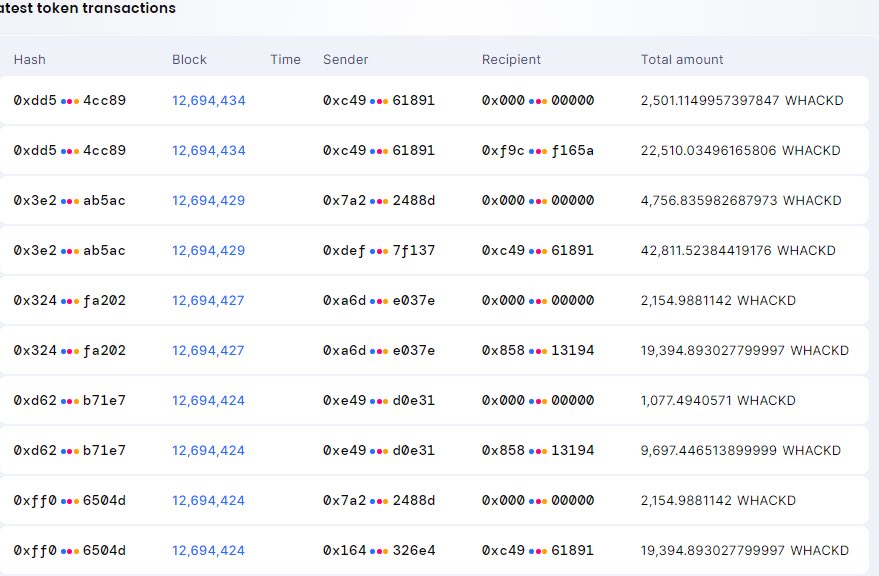Open block 12,694,424 in the 9,697.446513899999 row

tap(209, 450)
